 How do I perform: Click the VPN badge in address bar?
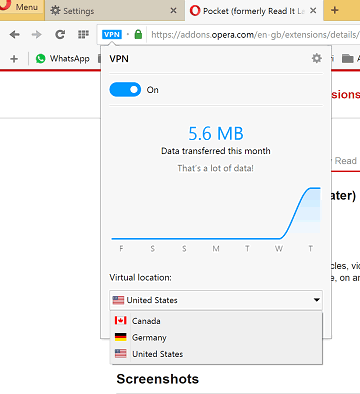point(112,34)
